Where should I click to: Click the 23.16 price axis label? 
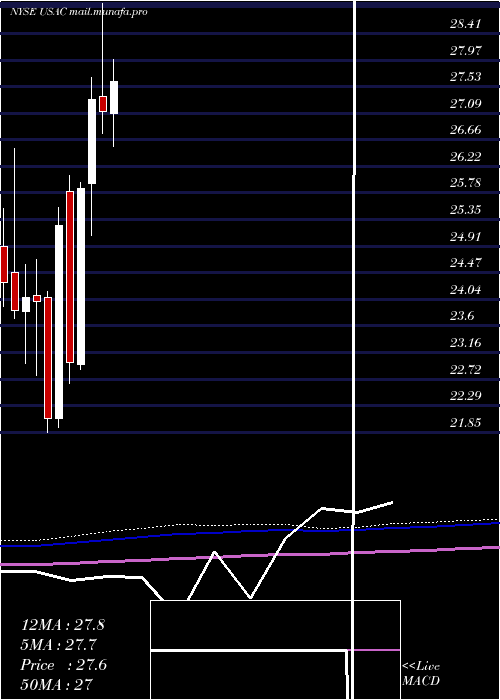[x=466, y=343]
